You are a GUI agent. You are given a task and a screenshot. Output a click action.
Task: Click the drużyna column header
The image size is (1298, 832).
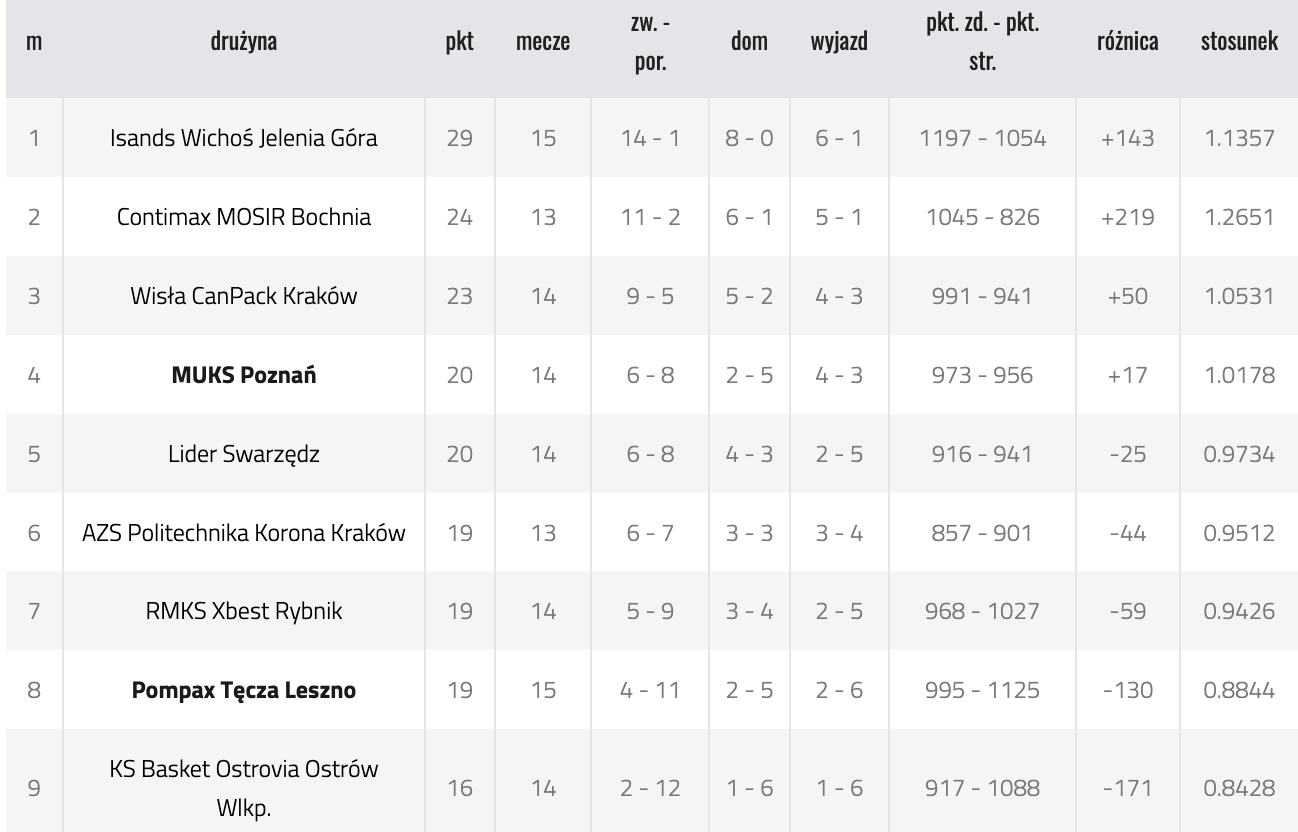coord(244,42)
